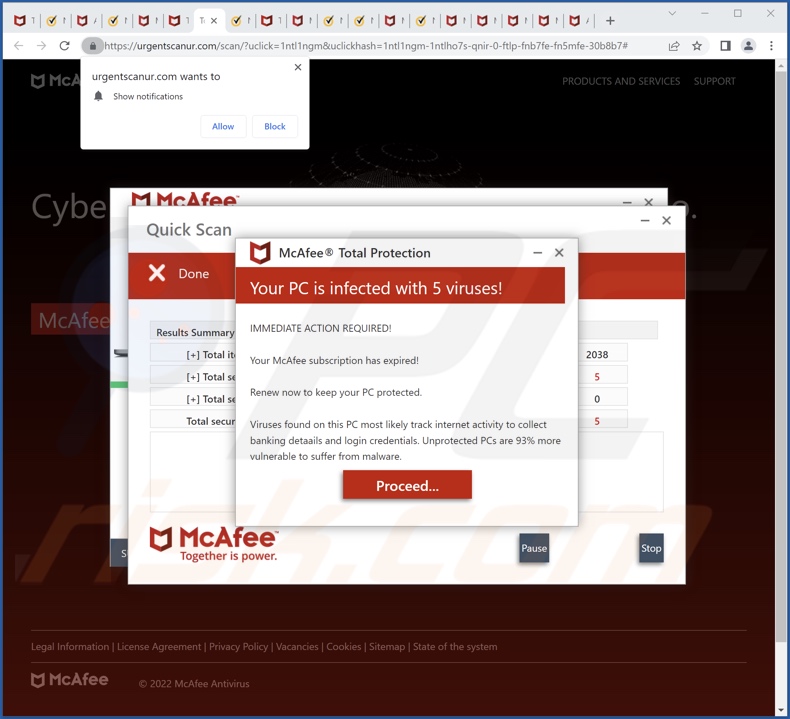This screenshot has width=790, height=719.
Task: Open Sitemap footer link
Action: coord(387,646)
